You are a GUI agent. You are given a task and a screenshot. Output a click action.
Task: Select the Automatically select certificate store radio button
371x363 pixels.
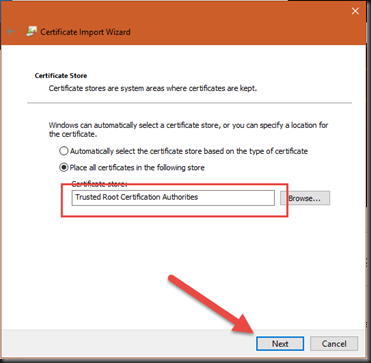tap(64, 151)
